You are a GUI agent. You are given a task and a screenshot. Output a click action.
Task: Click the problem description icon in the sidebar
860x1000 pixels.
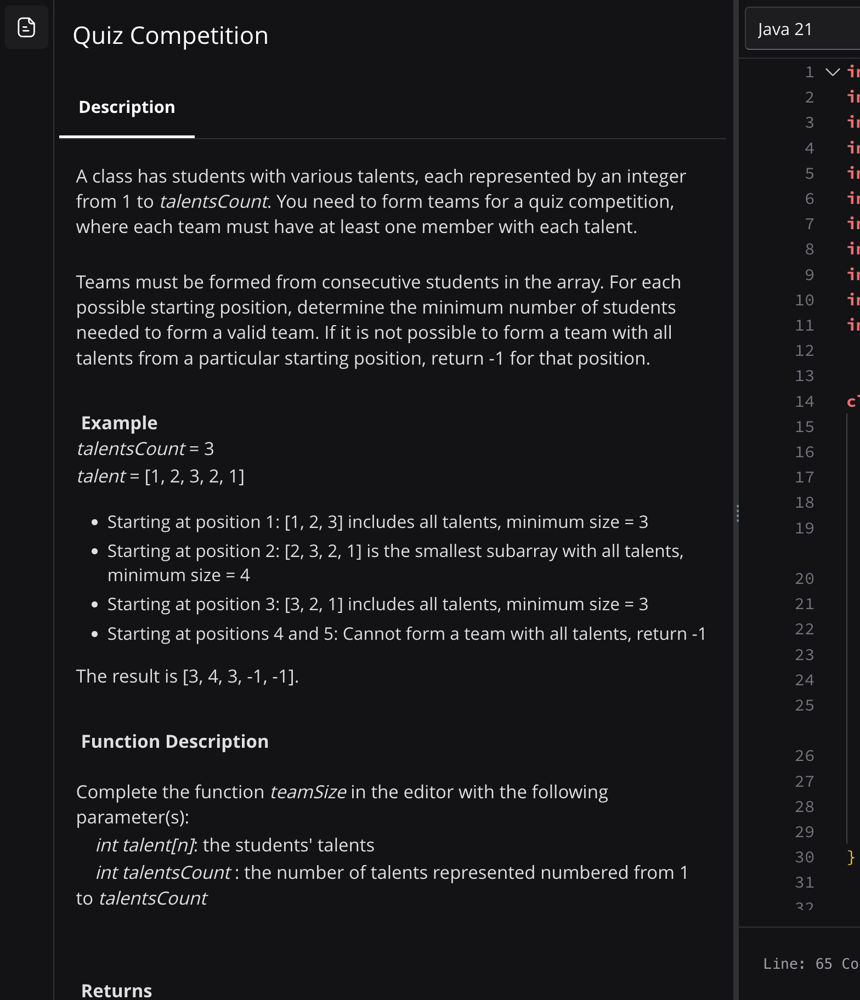(x=27, y=28)
